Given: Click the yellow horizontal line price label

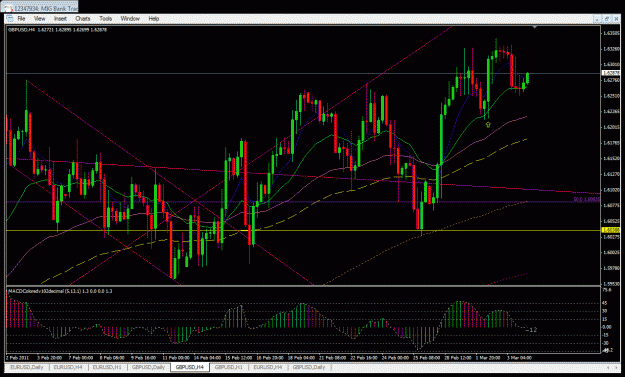Looking at the screenshot, I should pos(611,230).
